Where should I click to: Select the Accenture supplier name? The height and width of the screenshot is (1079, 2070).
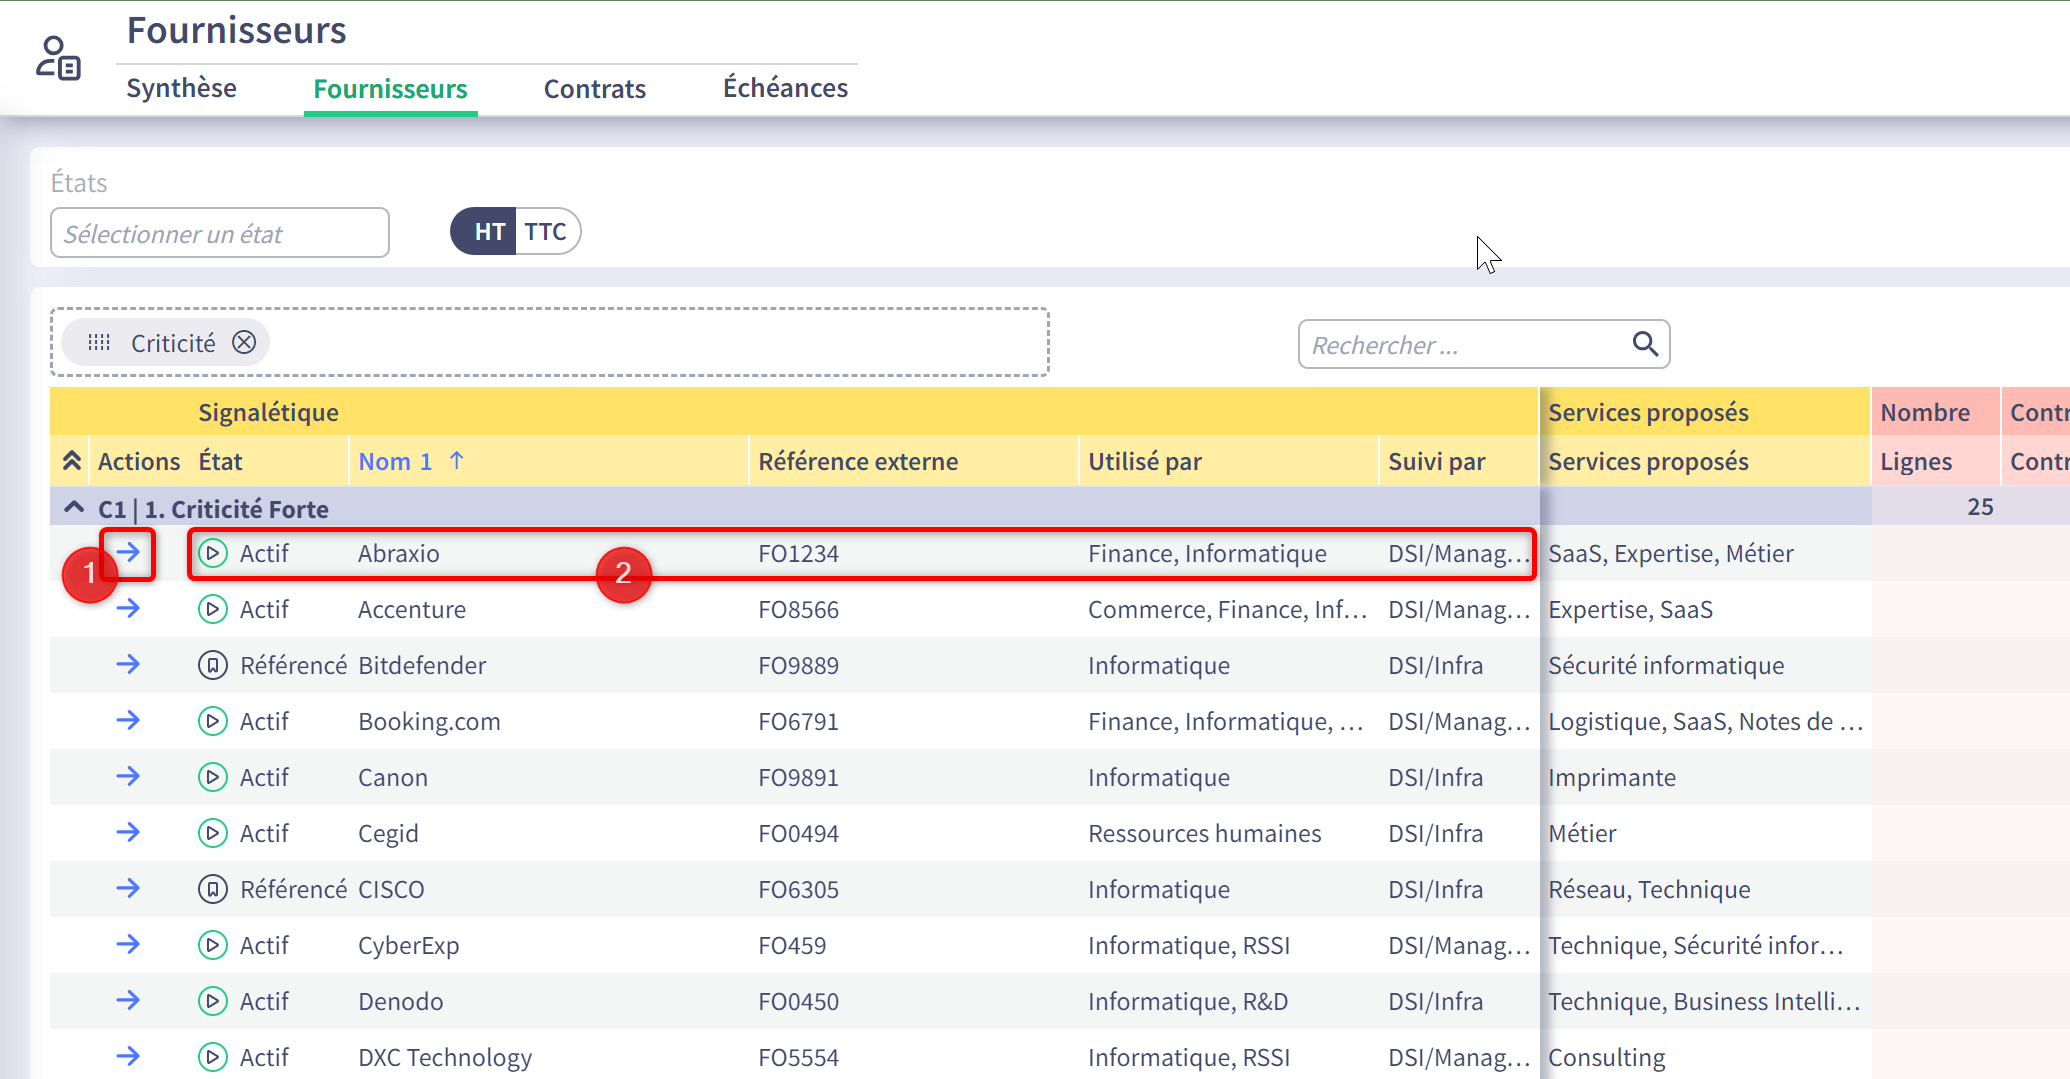coord(412,609)
